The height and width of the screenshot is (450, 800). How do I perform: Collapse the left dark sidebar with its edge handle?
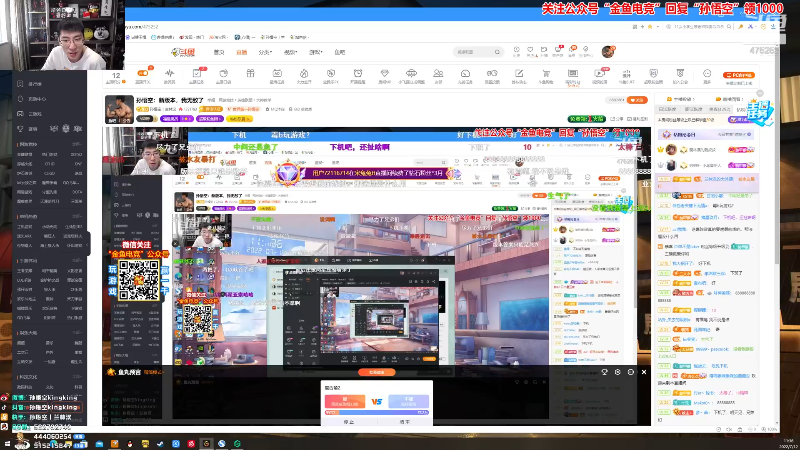88,244
